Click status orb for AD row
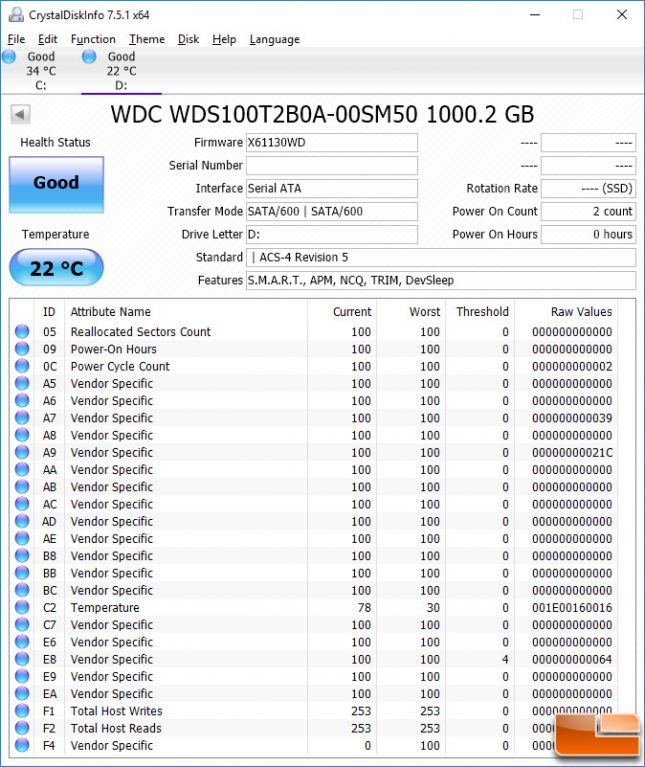The height and width of the screenshot is (767, 645). tap(22, 521)
